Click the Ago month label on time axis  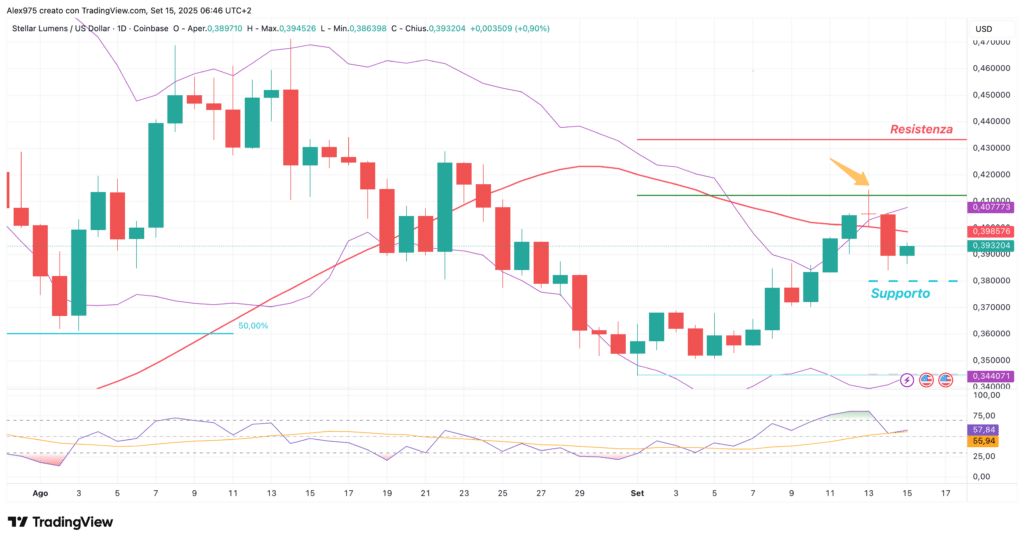pyautogui.click(x=40, y=493)
